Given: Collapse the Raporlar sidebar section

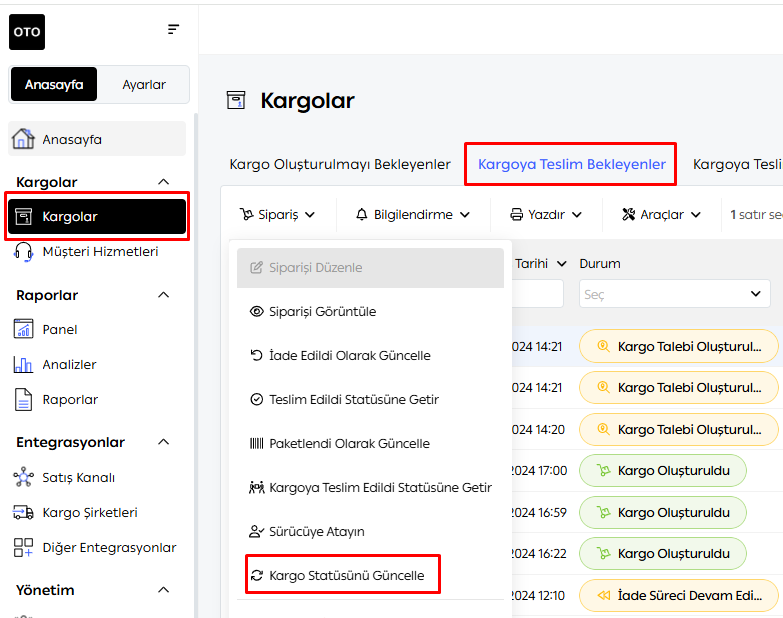Looking at the screenshot, I should pyautogui.click(x=163, y=295).
